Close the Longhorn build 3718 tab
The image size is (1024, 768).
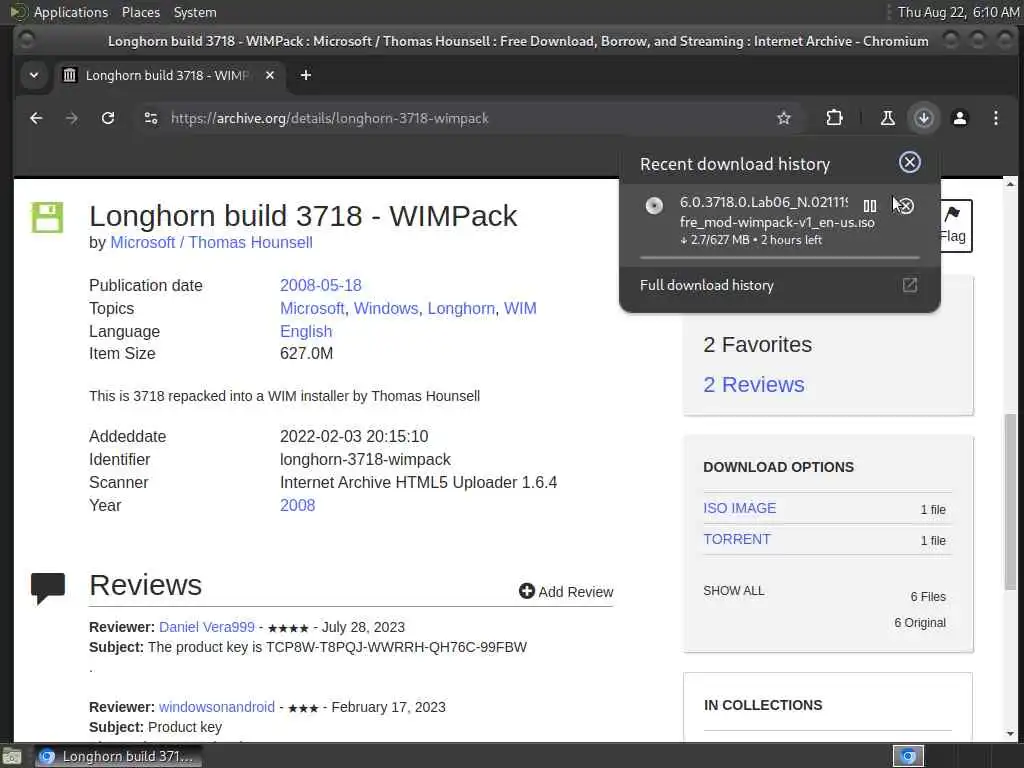269,75
